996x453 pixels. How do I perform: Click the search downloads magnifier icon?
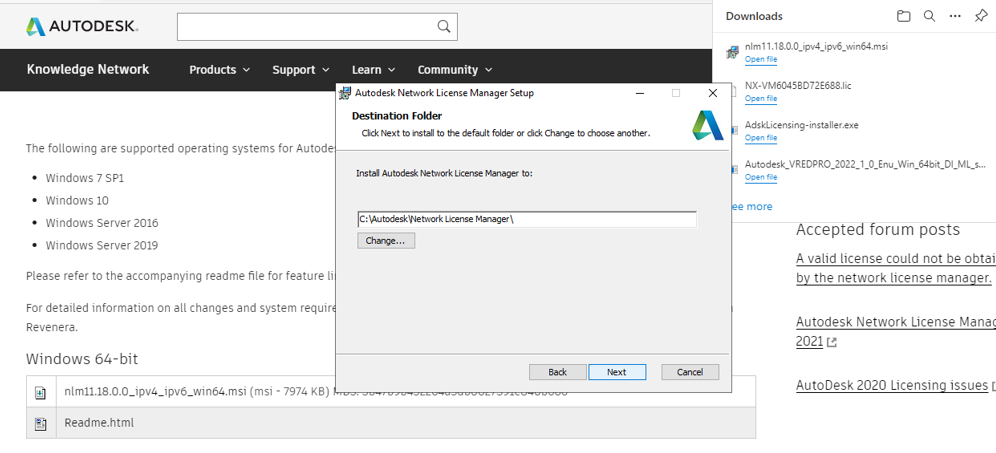click(929, 16)
